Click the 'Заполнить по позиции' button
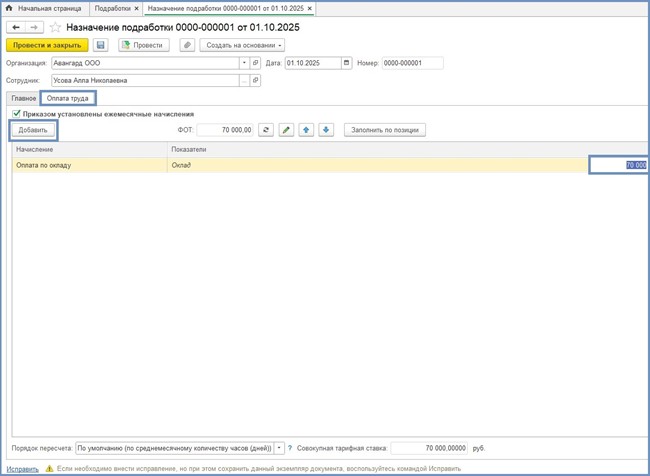Viewport: 650px width, 476px height. point(385,130)
